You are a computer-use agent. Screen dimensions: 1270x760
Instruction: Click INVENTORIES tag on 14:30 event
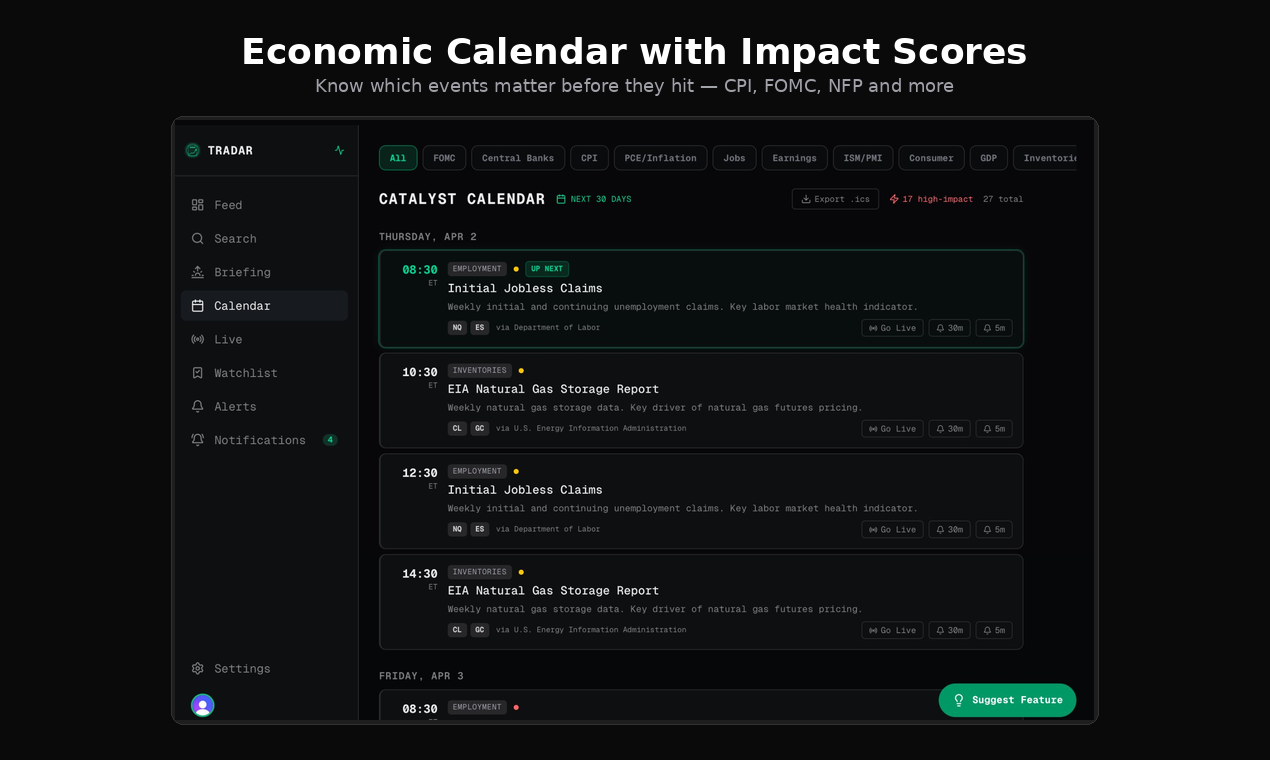click(x=480, y=572)
